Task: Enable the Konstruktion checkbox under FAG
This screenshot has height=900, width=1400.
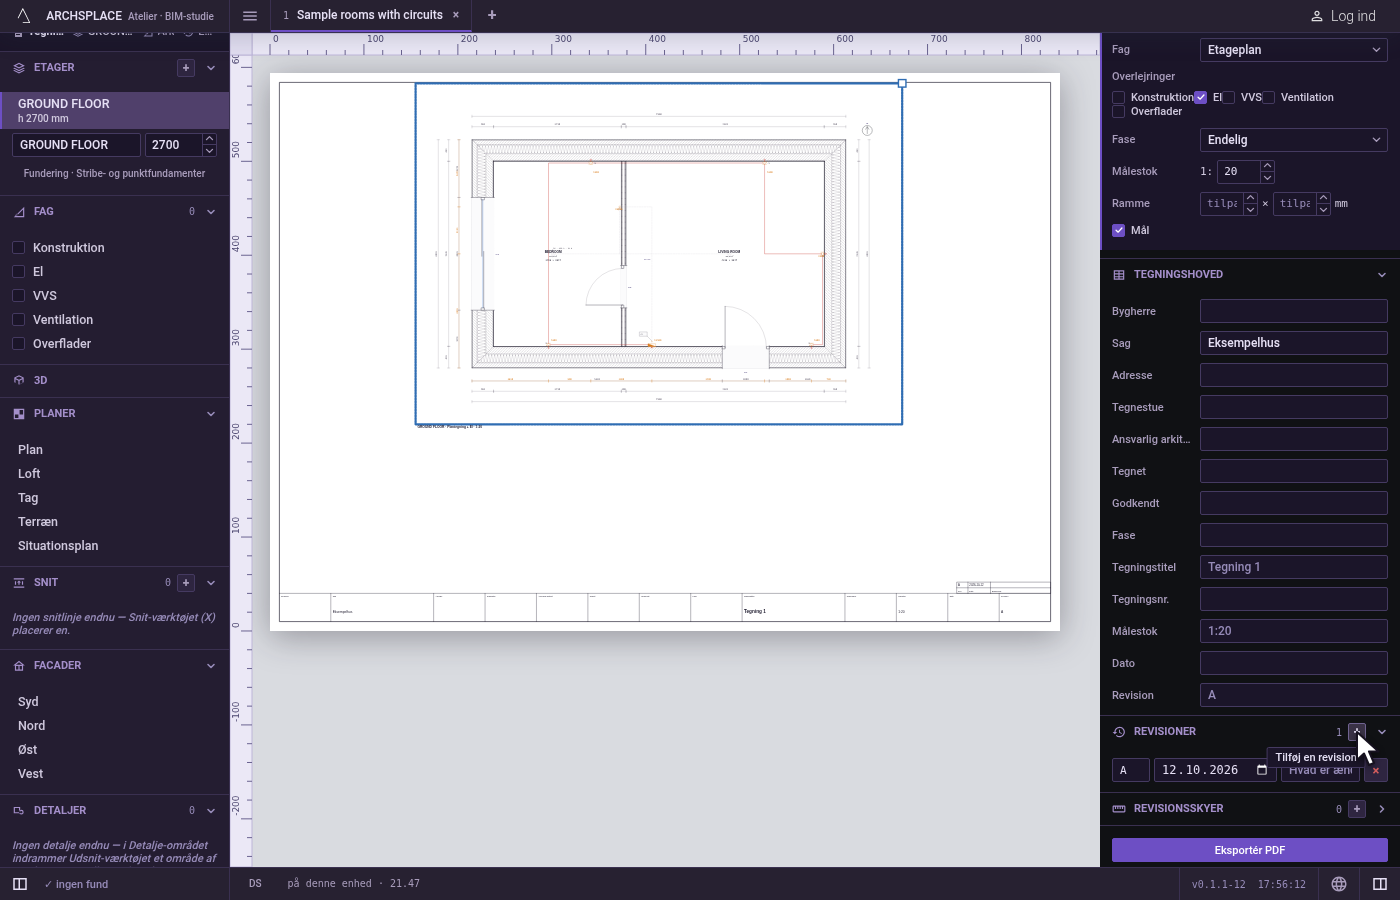Action: tap(18, 248)
